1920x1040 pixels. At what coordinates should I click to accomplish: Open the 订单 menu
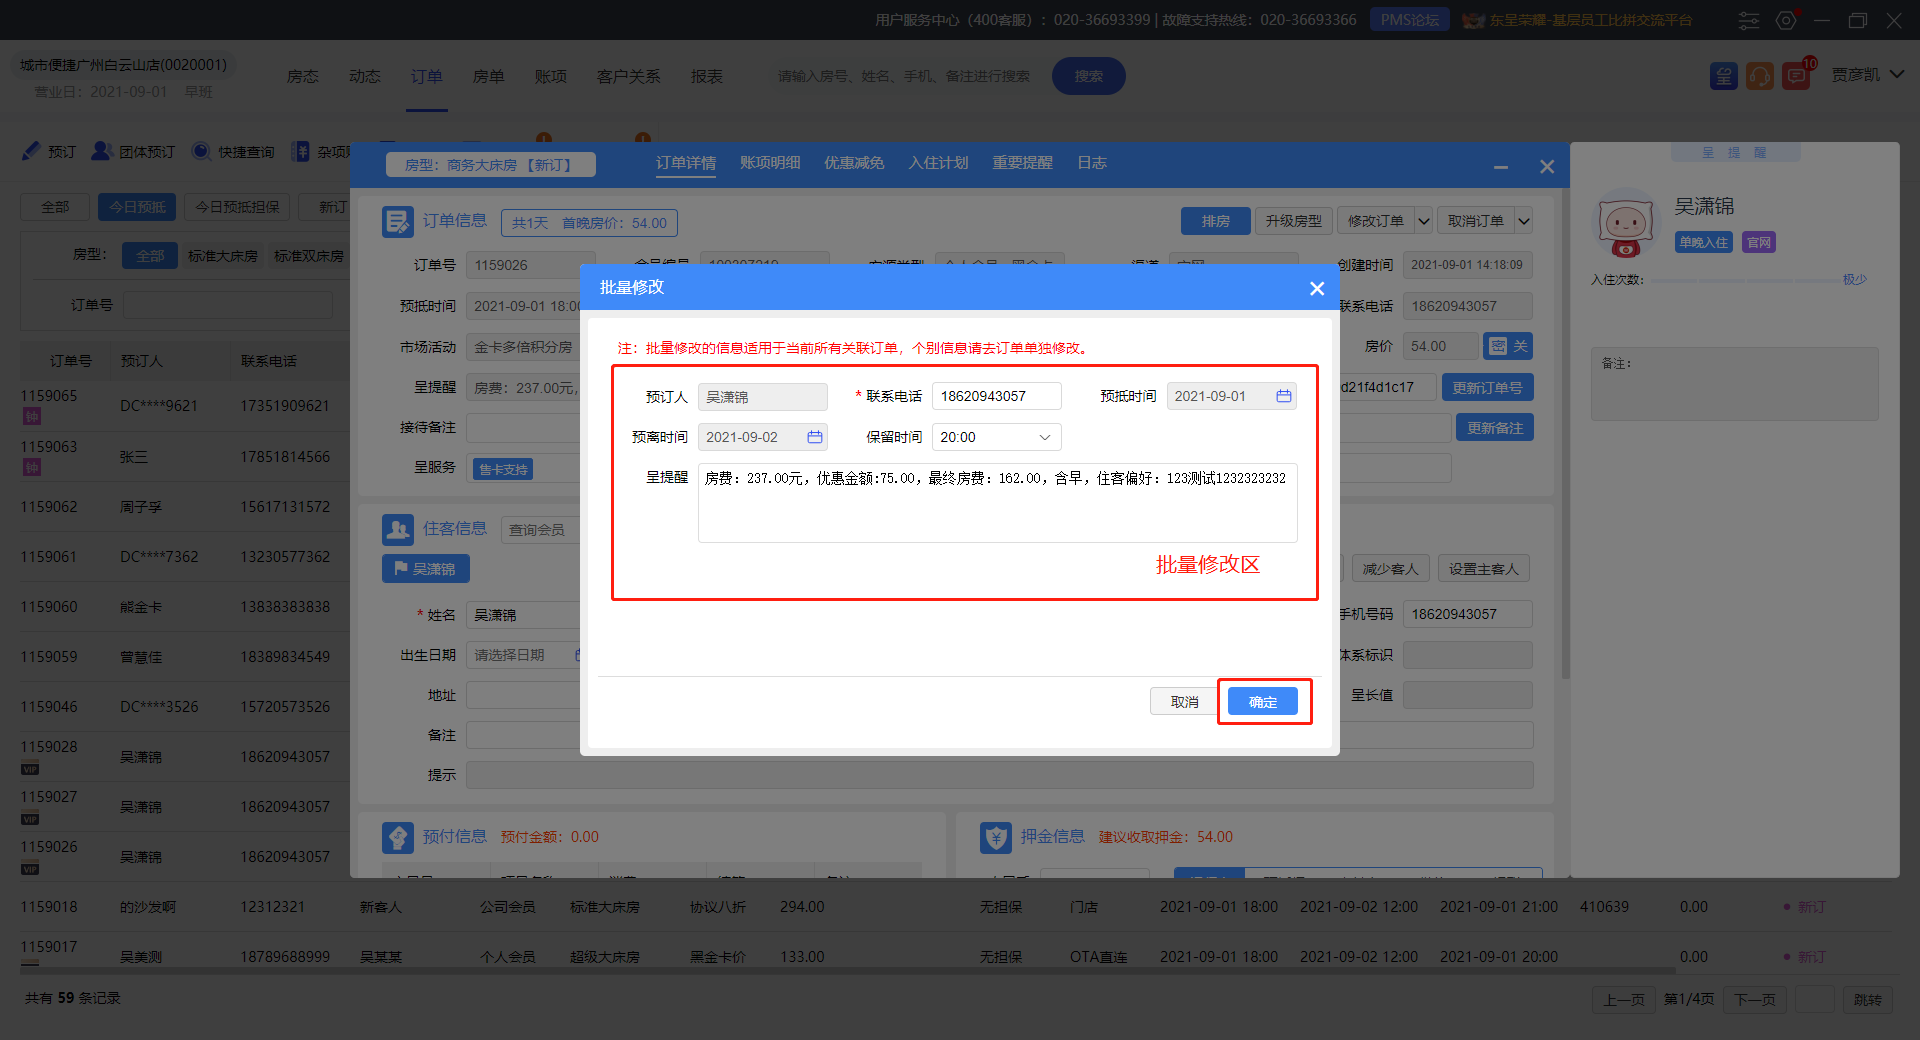[x=427, y=76]
